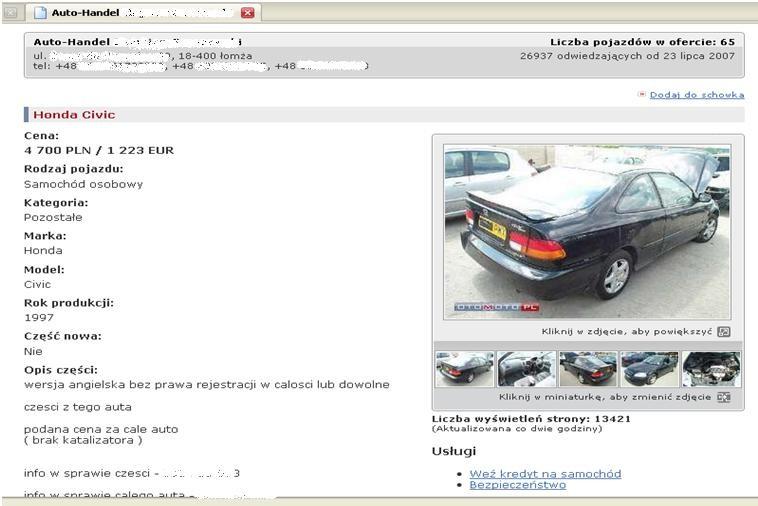
Task: Click the Kliknij w miniaturkę caption text
Action: tap(605, 397)
